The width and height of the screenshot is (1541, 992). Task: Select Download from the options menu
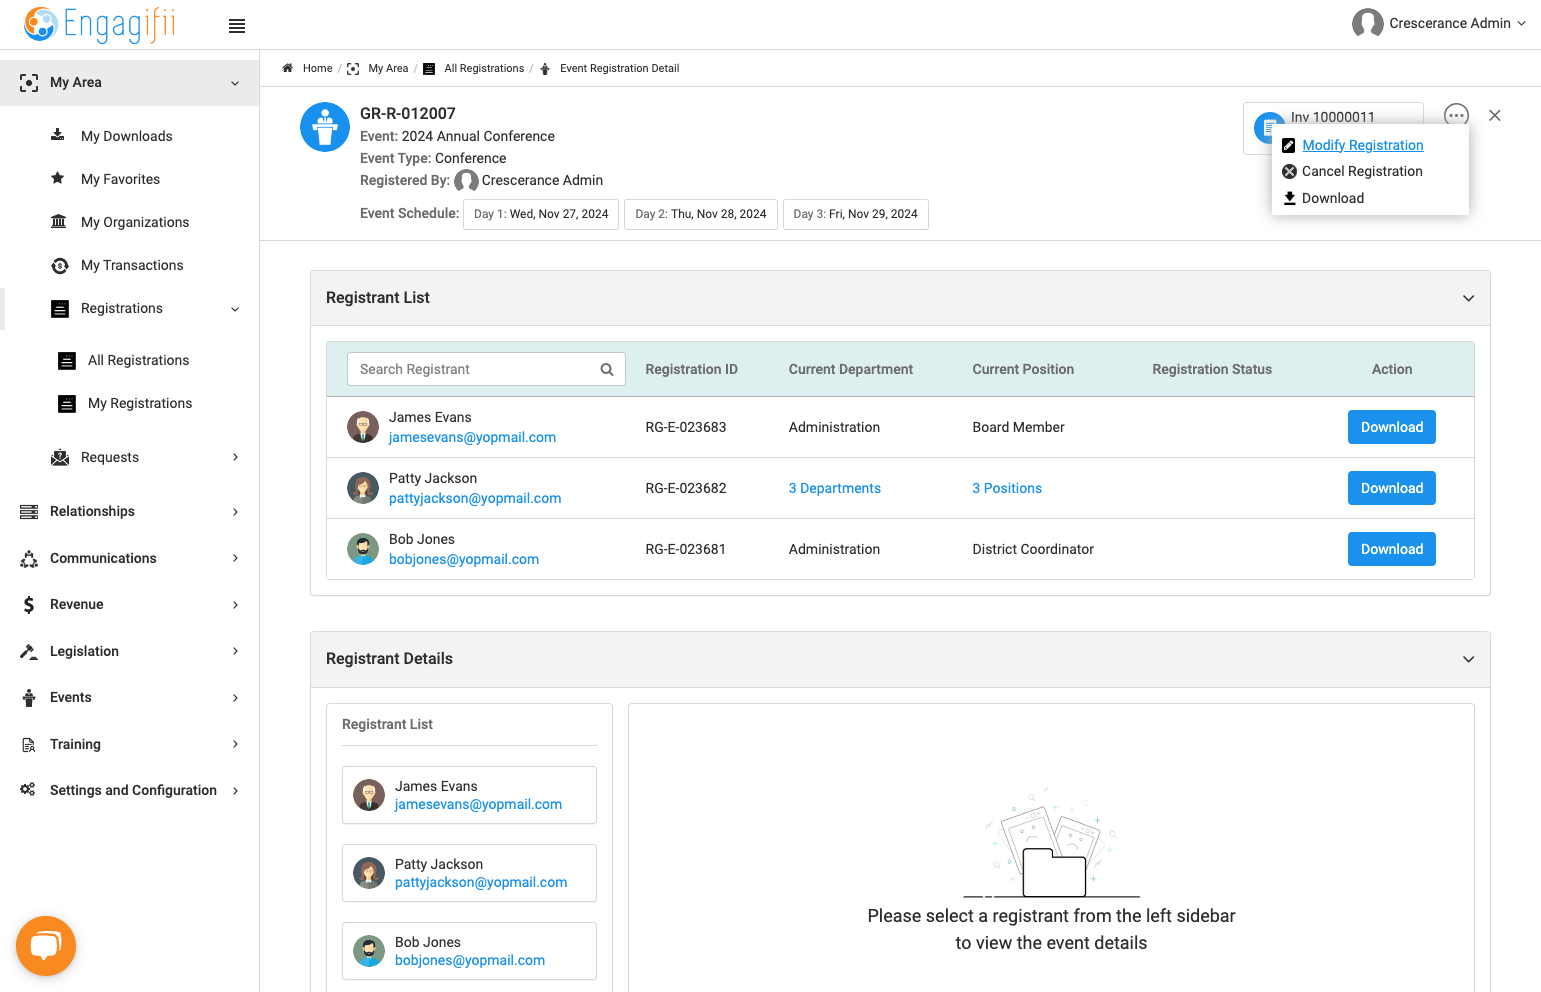1332,198
